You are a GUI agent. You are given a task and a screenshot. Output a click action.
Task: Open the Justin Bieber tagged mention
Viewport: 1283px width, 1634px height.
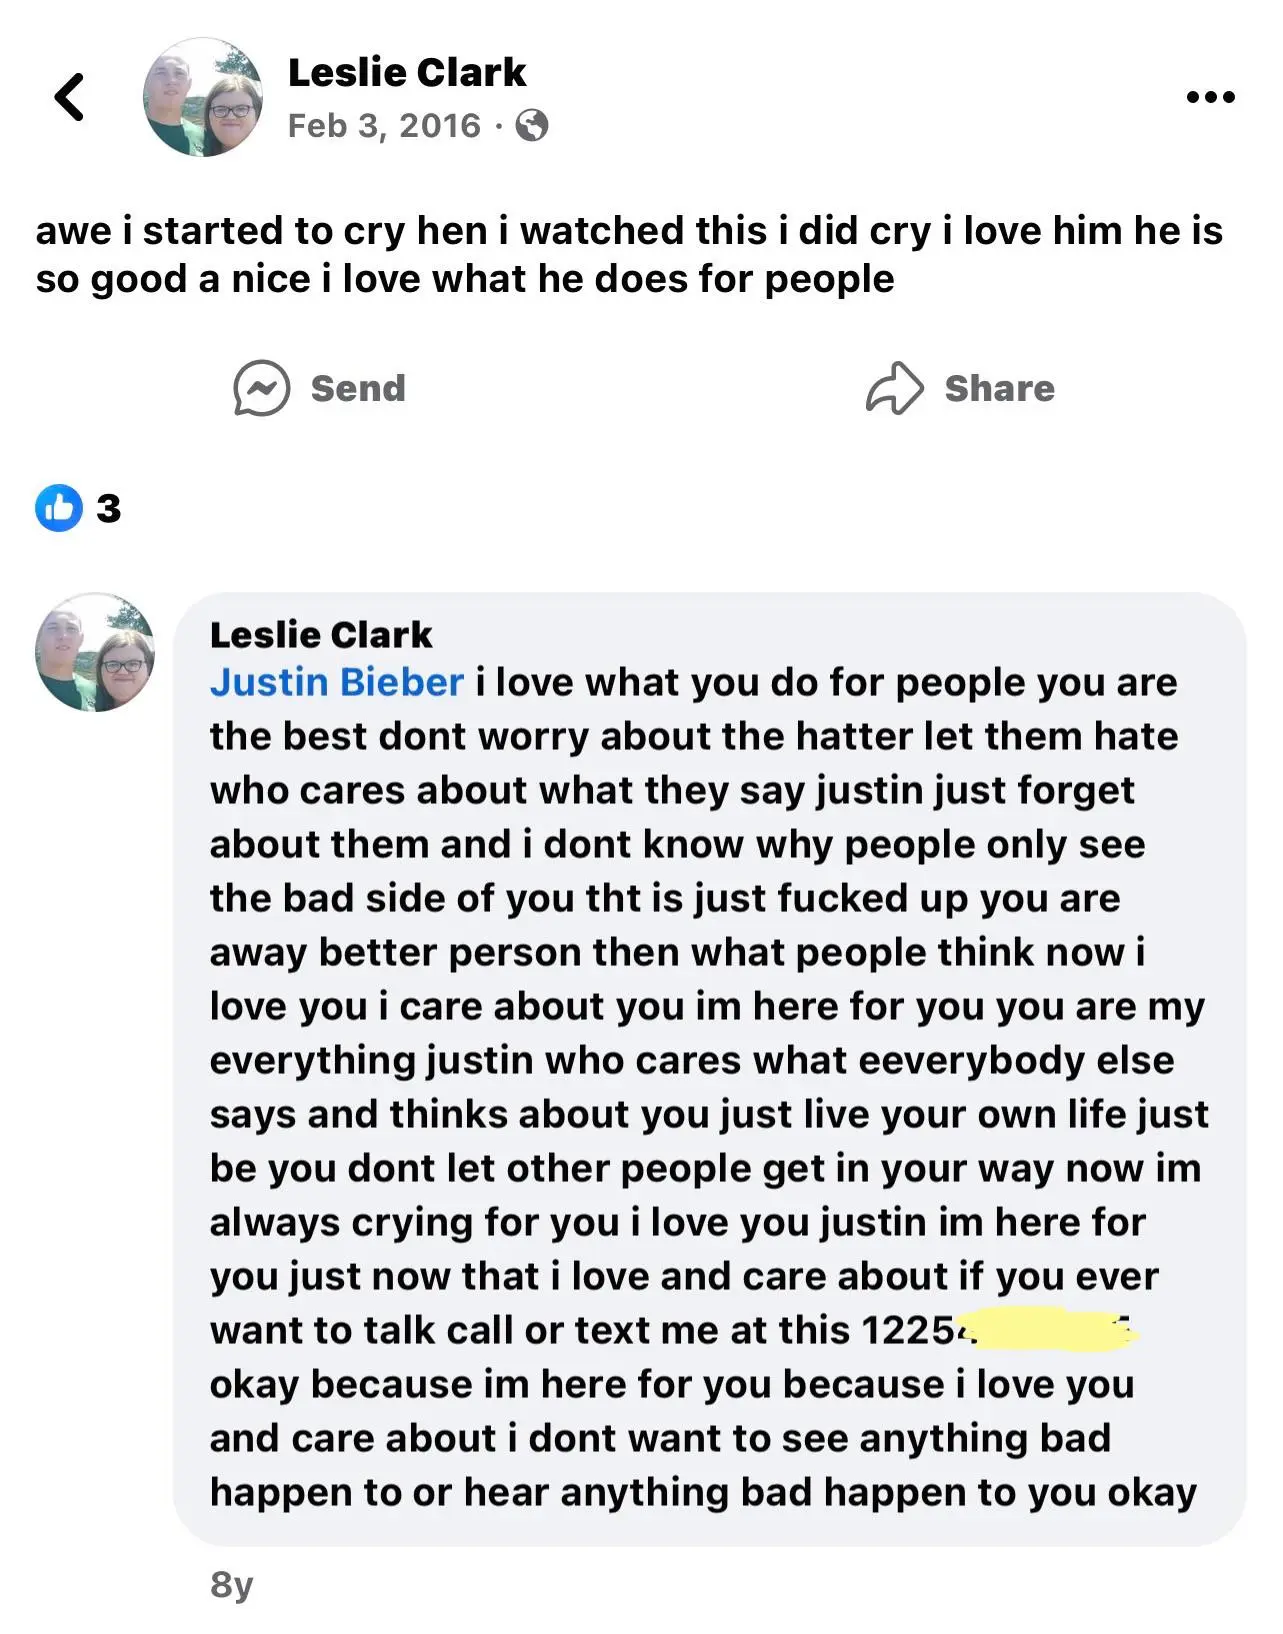[336, 682]
